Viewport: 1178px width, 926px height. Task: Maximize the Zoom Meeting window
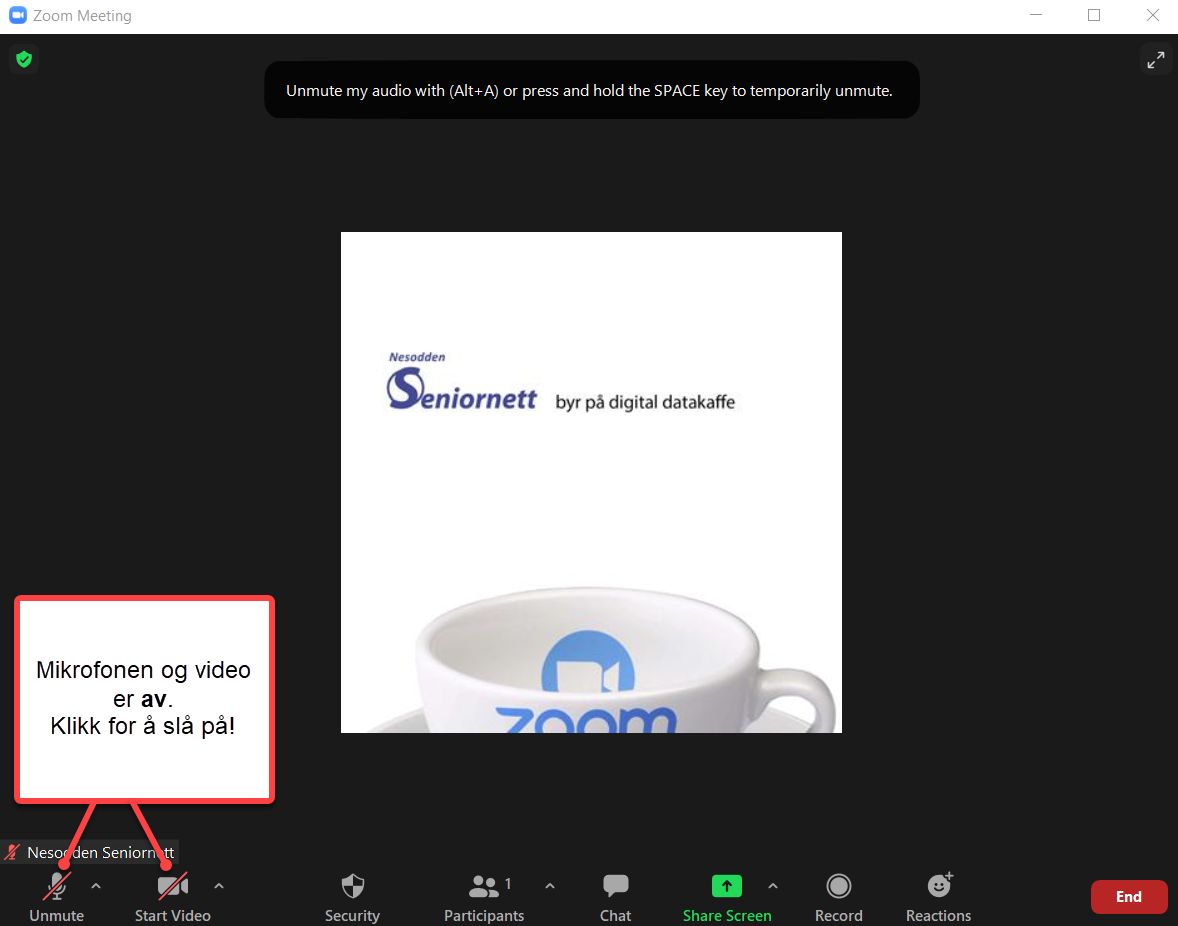1094,16
